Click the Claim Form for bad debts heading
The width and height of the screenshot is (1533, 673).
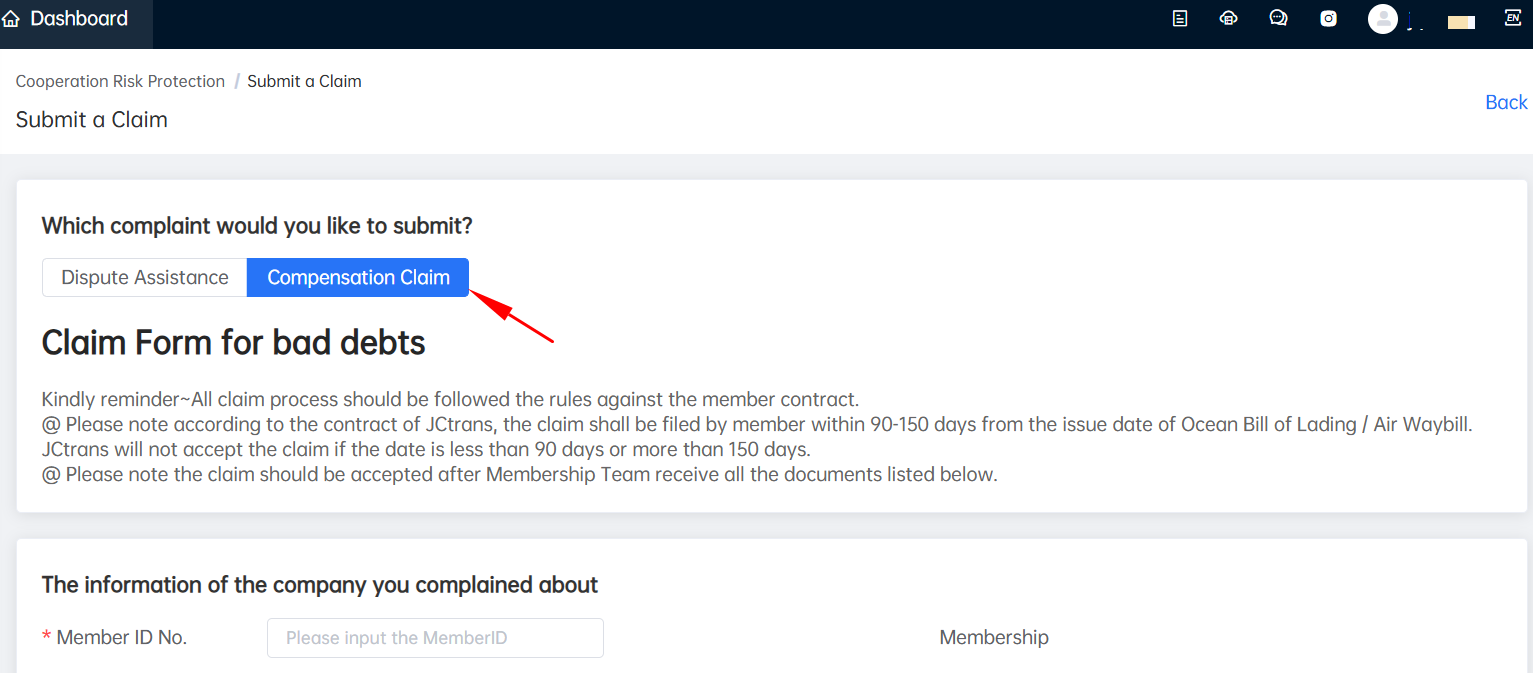coord(233,343)
